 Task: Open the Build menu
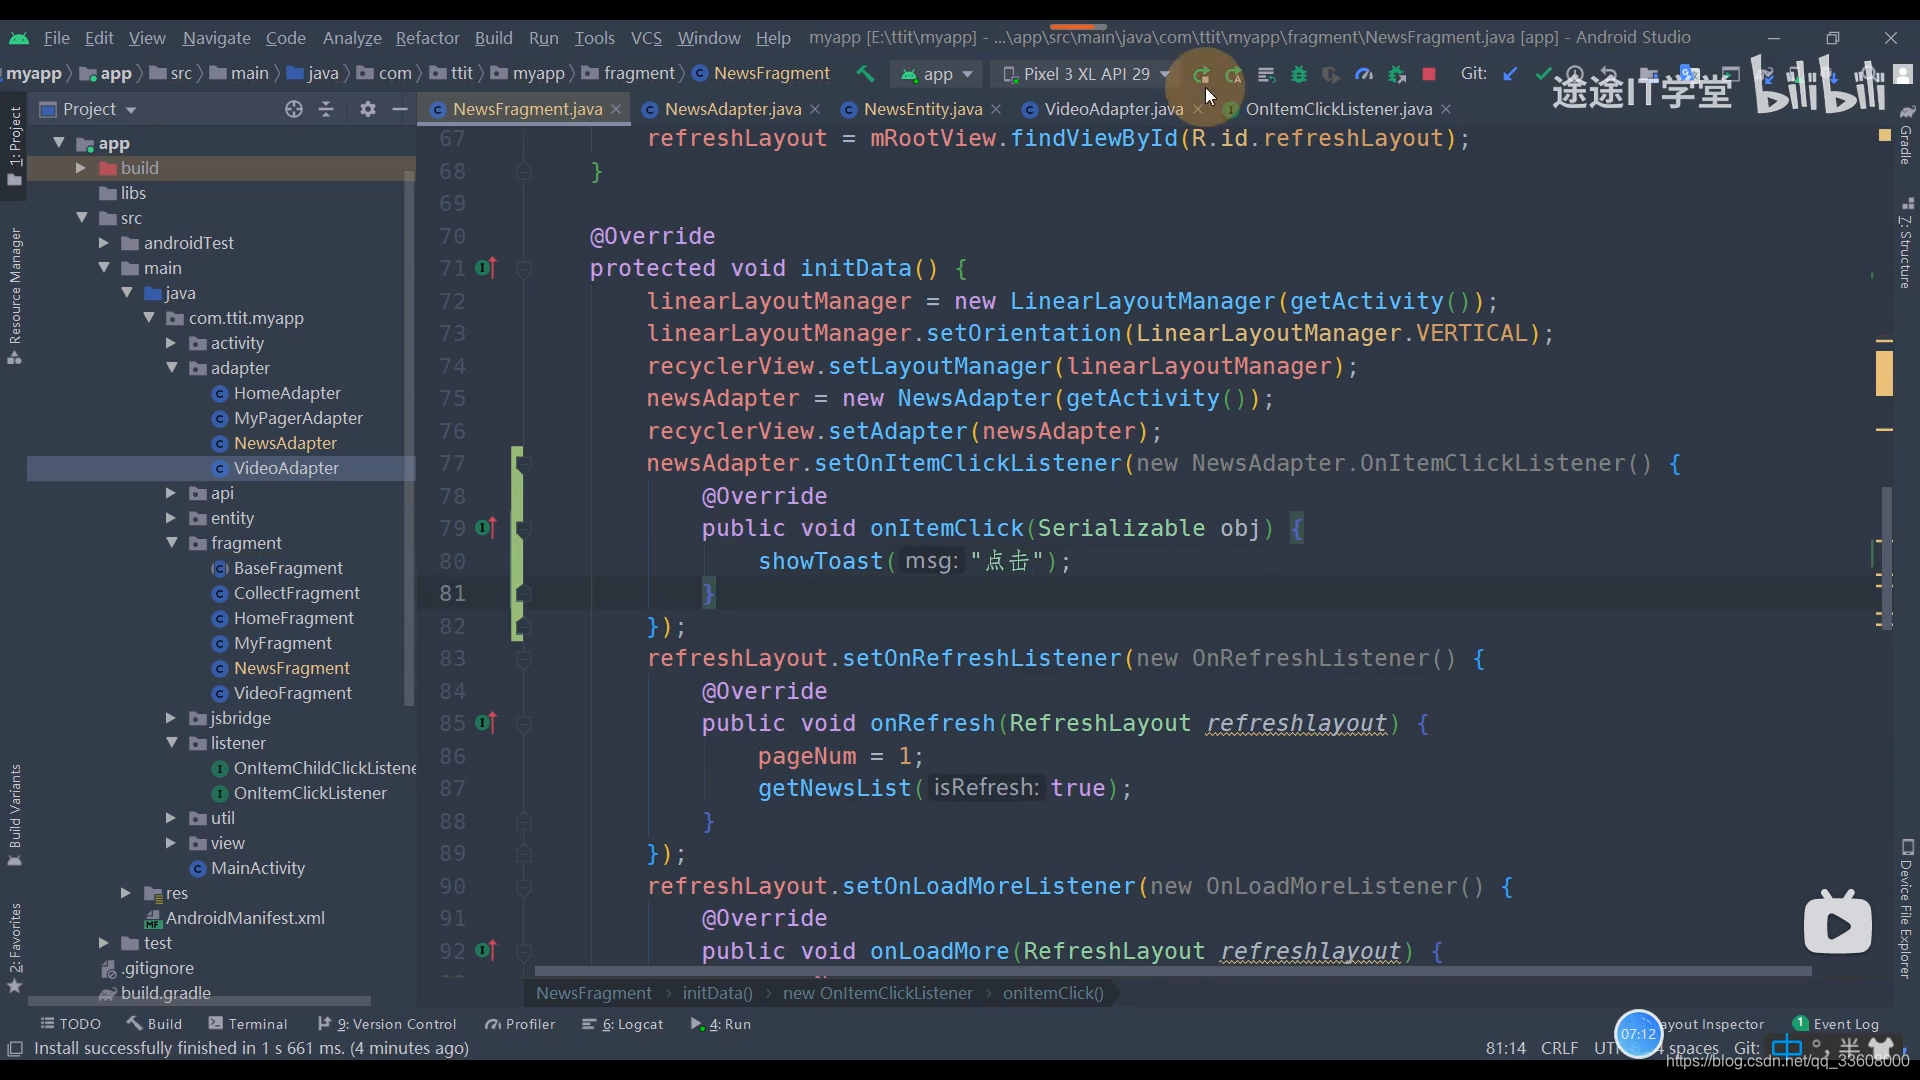(x=493, y=38)
